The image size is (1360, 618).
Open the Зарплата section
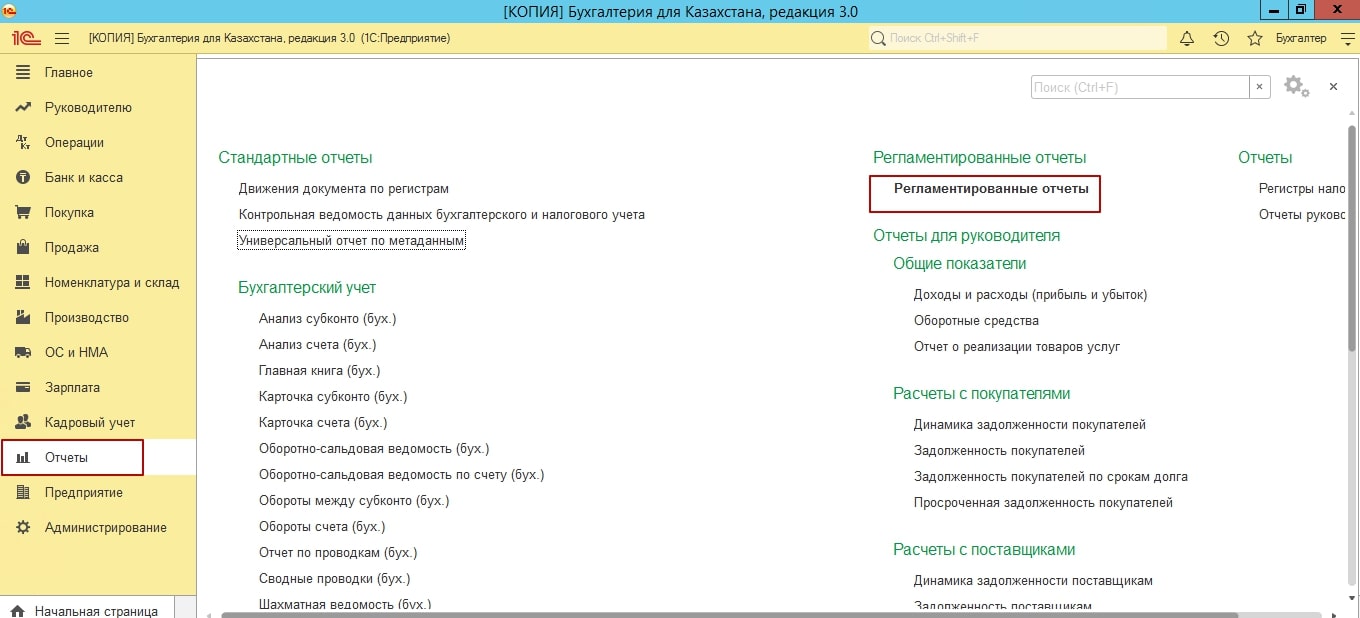(x=72, y=388)
